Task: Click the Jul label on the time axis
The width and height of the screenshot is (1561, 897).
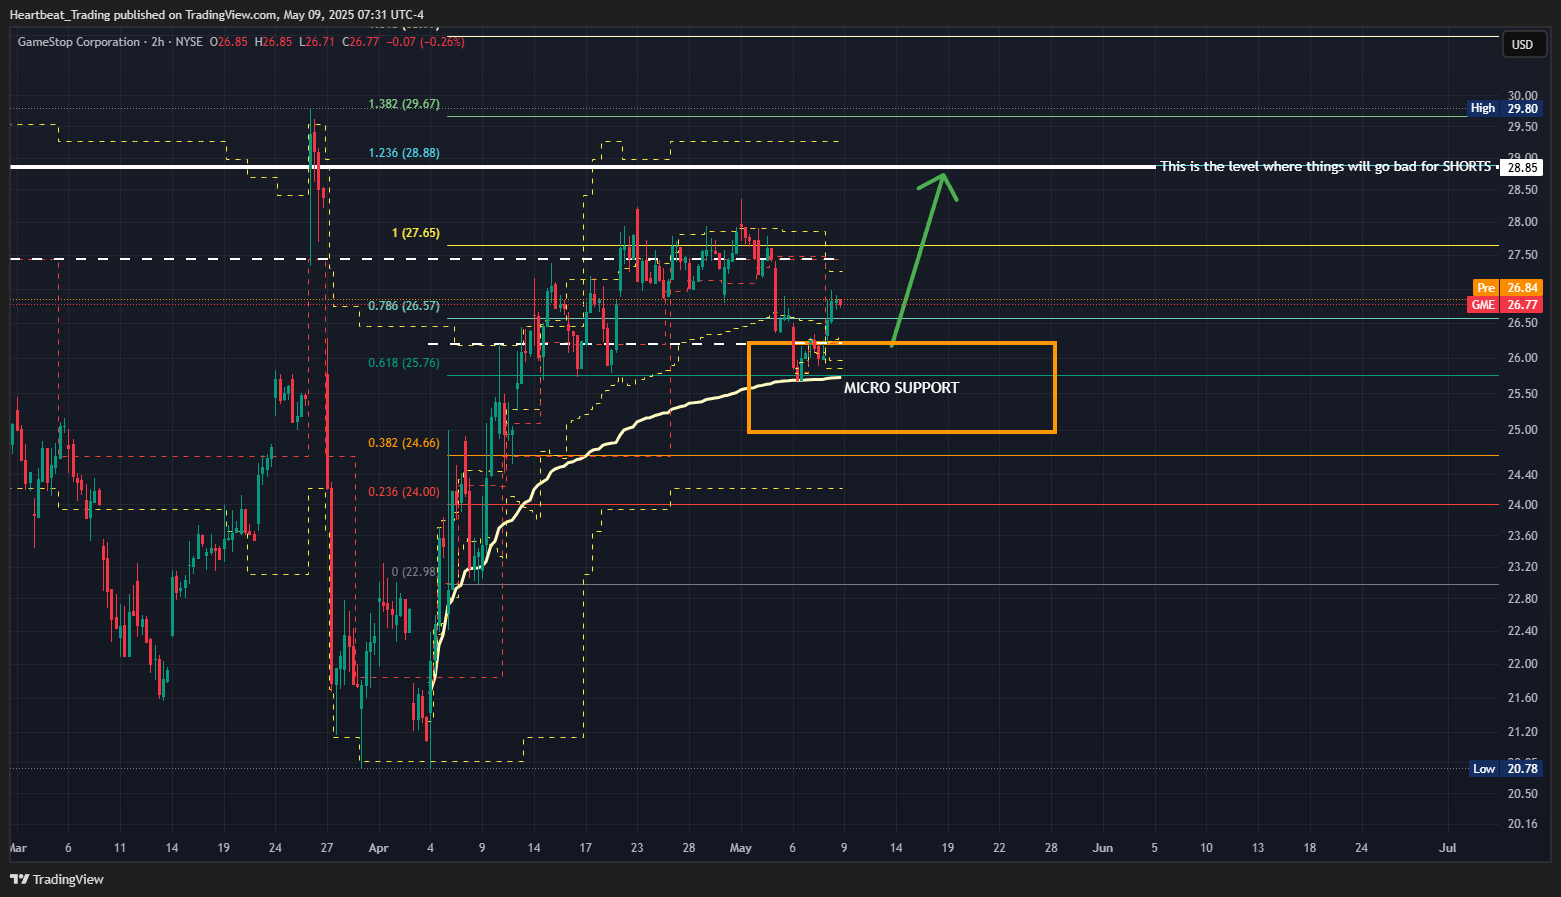Action: point(1447,848)
